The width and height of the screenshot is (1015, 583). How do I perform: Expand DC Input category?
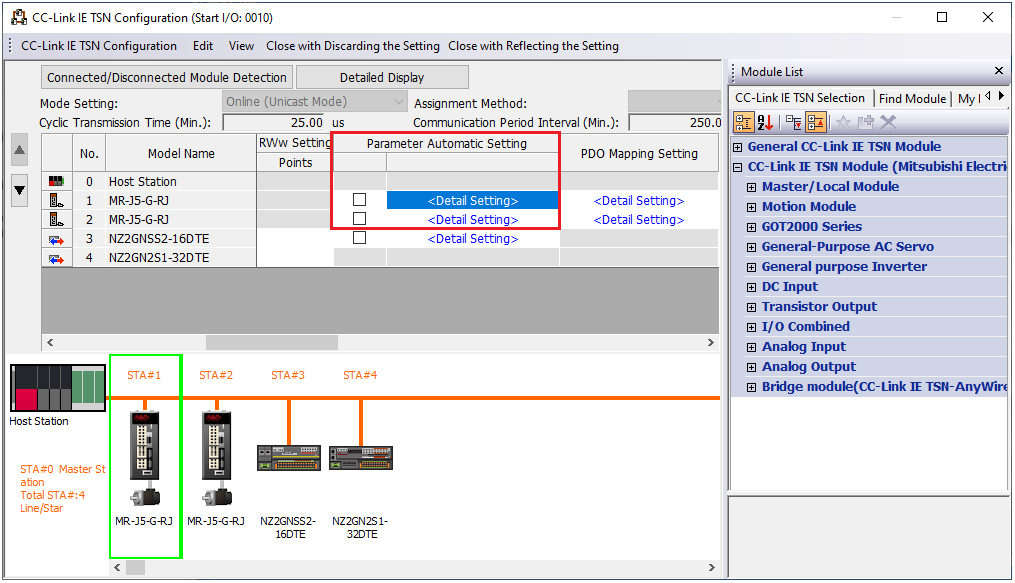coord(752,287)
